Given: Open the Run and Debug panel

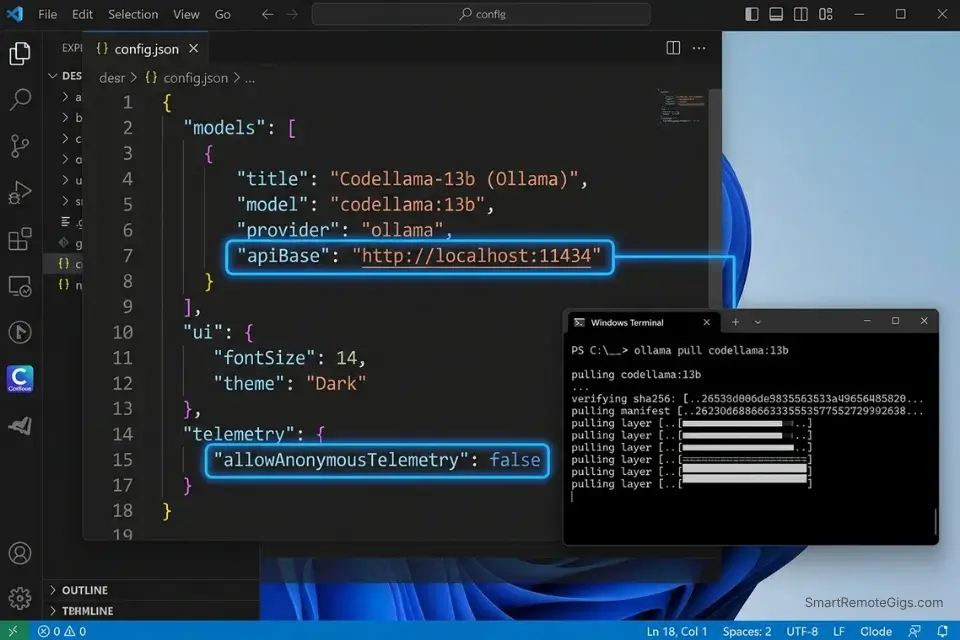Looking at the screenshot, I should [20, 193].
